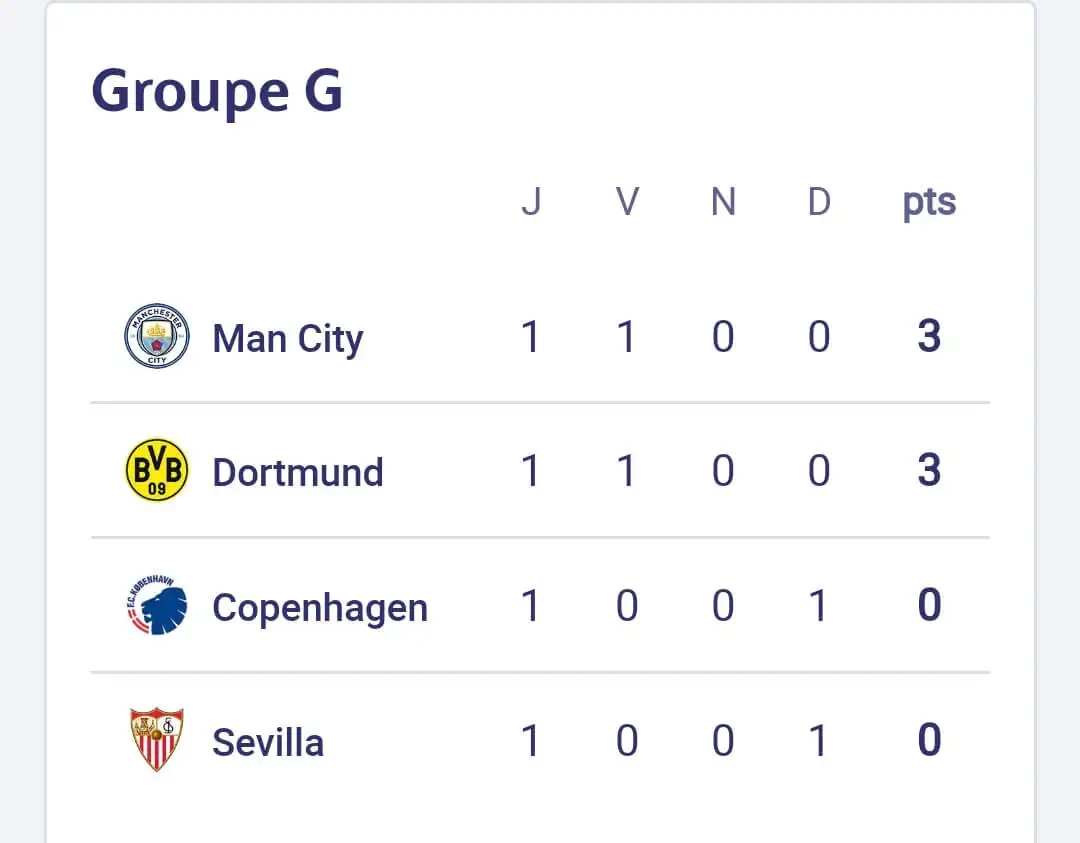
Task: Click the V column header
Action: [x=627, y=202]
